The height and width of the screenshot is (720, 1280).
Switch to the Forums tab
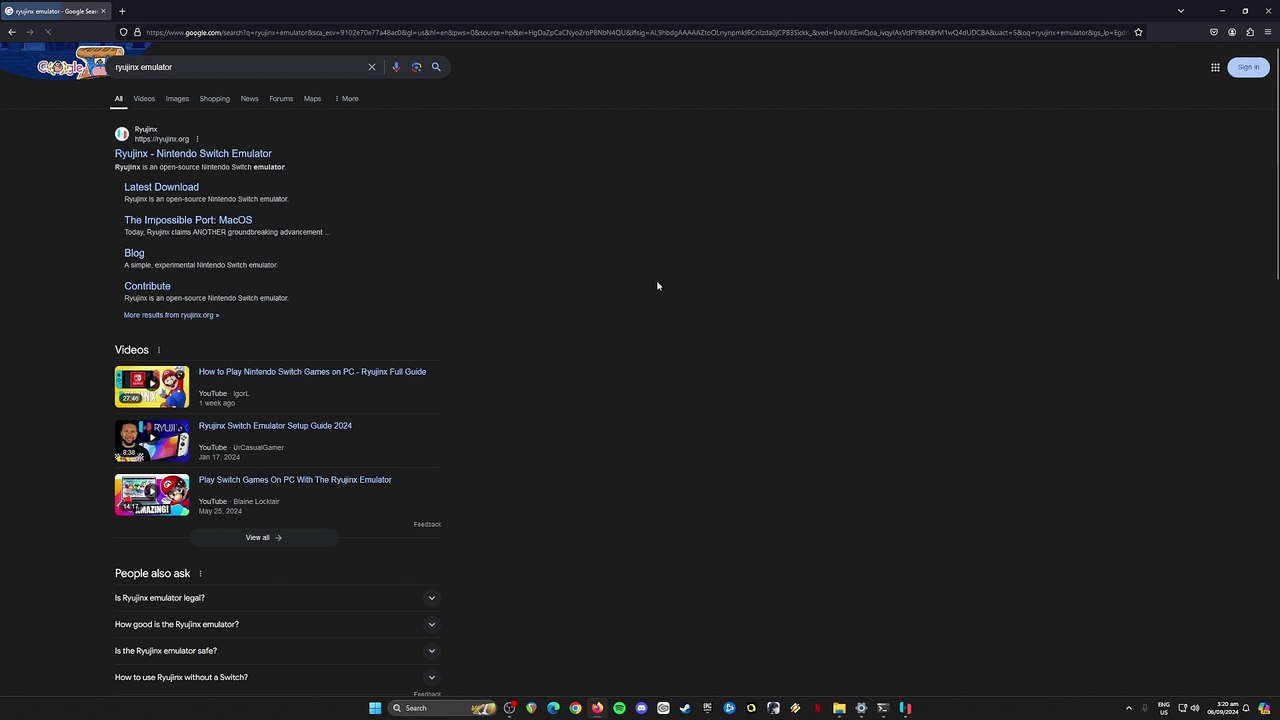pyautogui.click(x=281, y=99)
